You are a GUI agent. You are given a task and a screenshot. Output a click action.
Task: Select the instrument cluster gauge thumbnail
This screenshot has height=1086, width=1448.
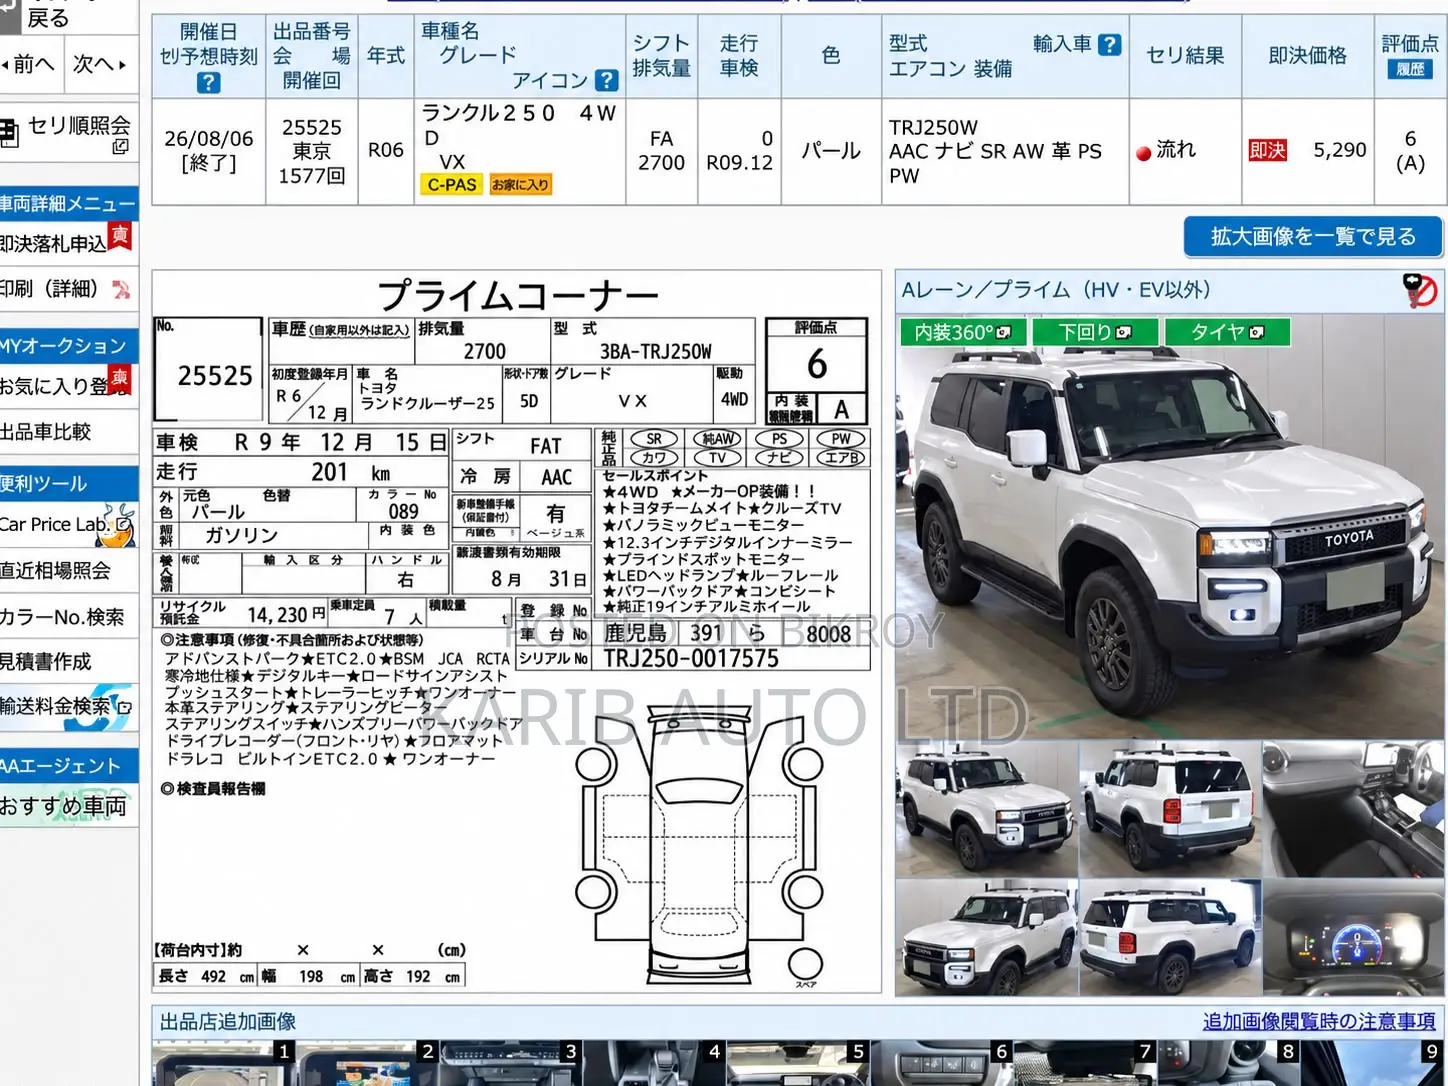[x=1354, y=937]
